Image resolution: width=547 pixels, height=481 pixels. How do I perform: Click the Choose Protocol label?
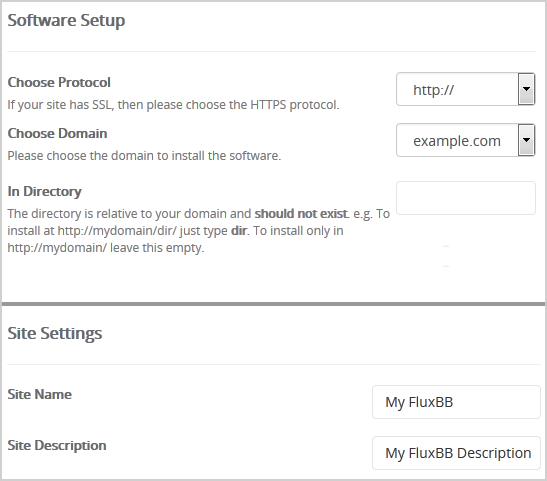59,82
